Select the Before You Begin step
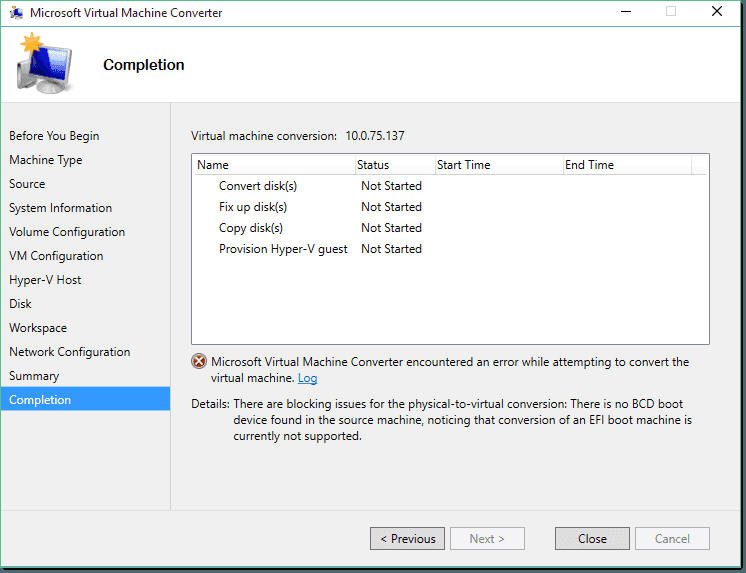Image resolution: width=746 pixels, height=573 pixels. click(x=54, y=136)
